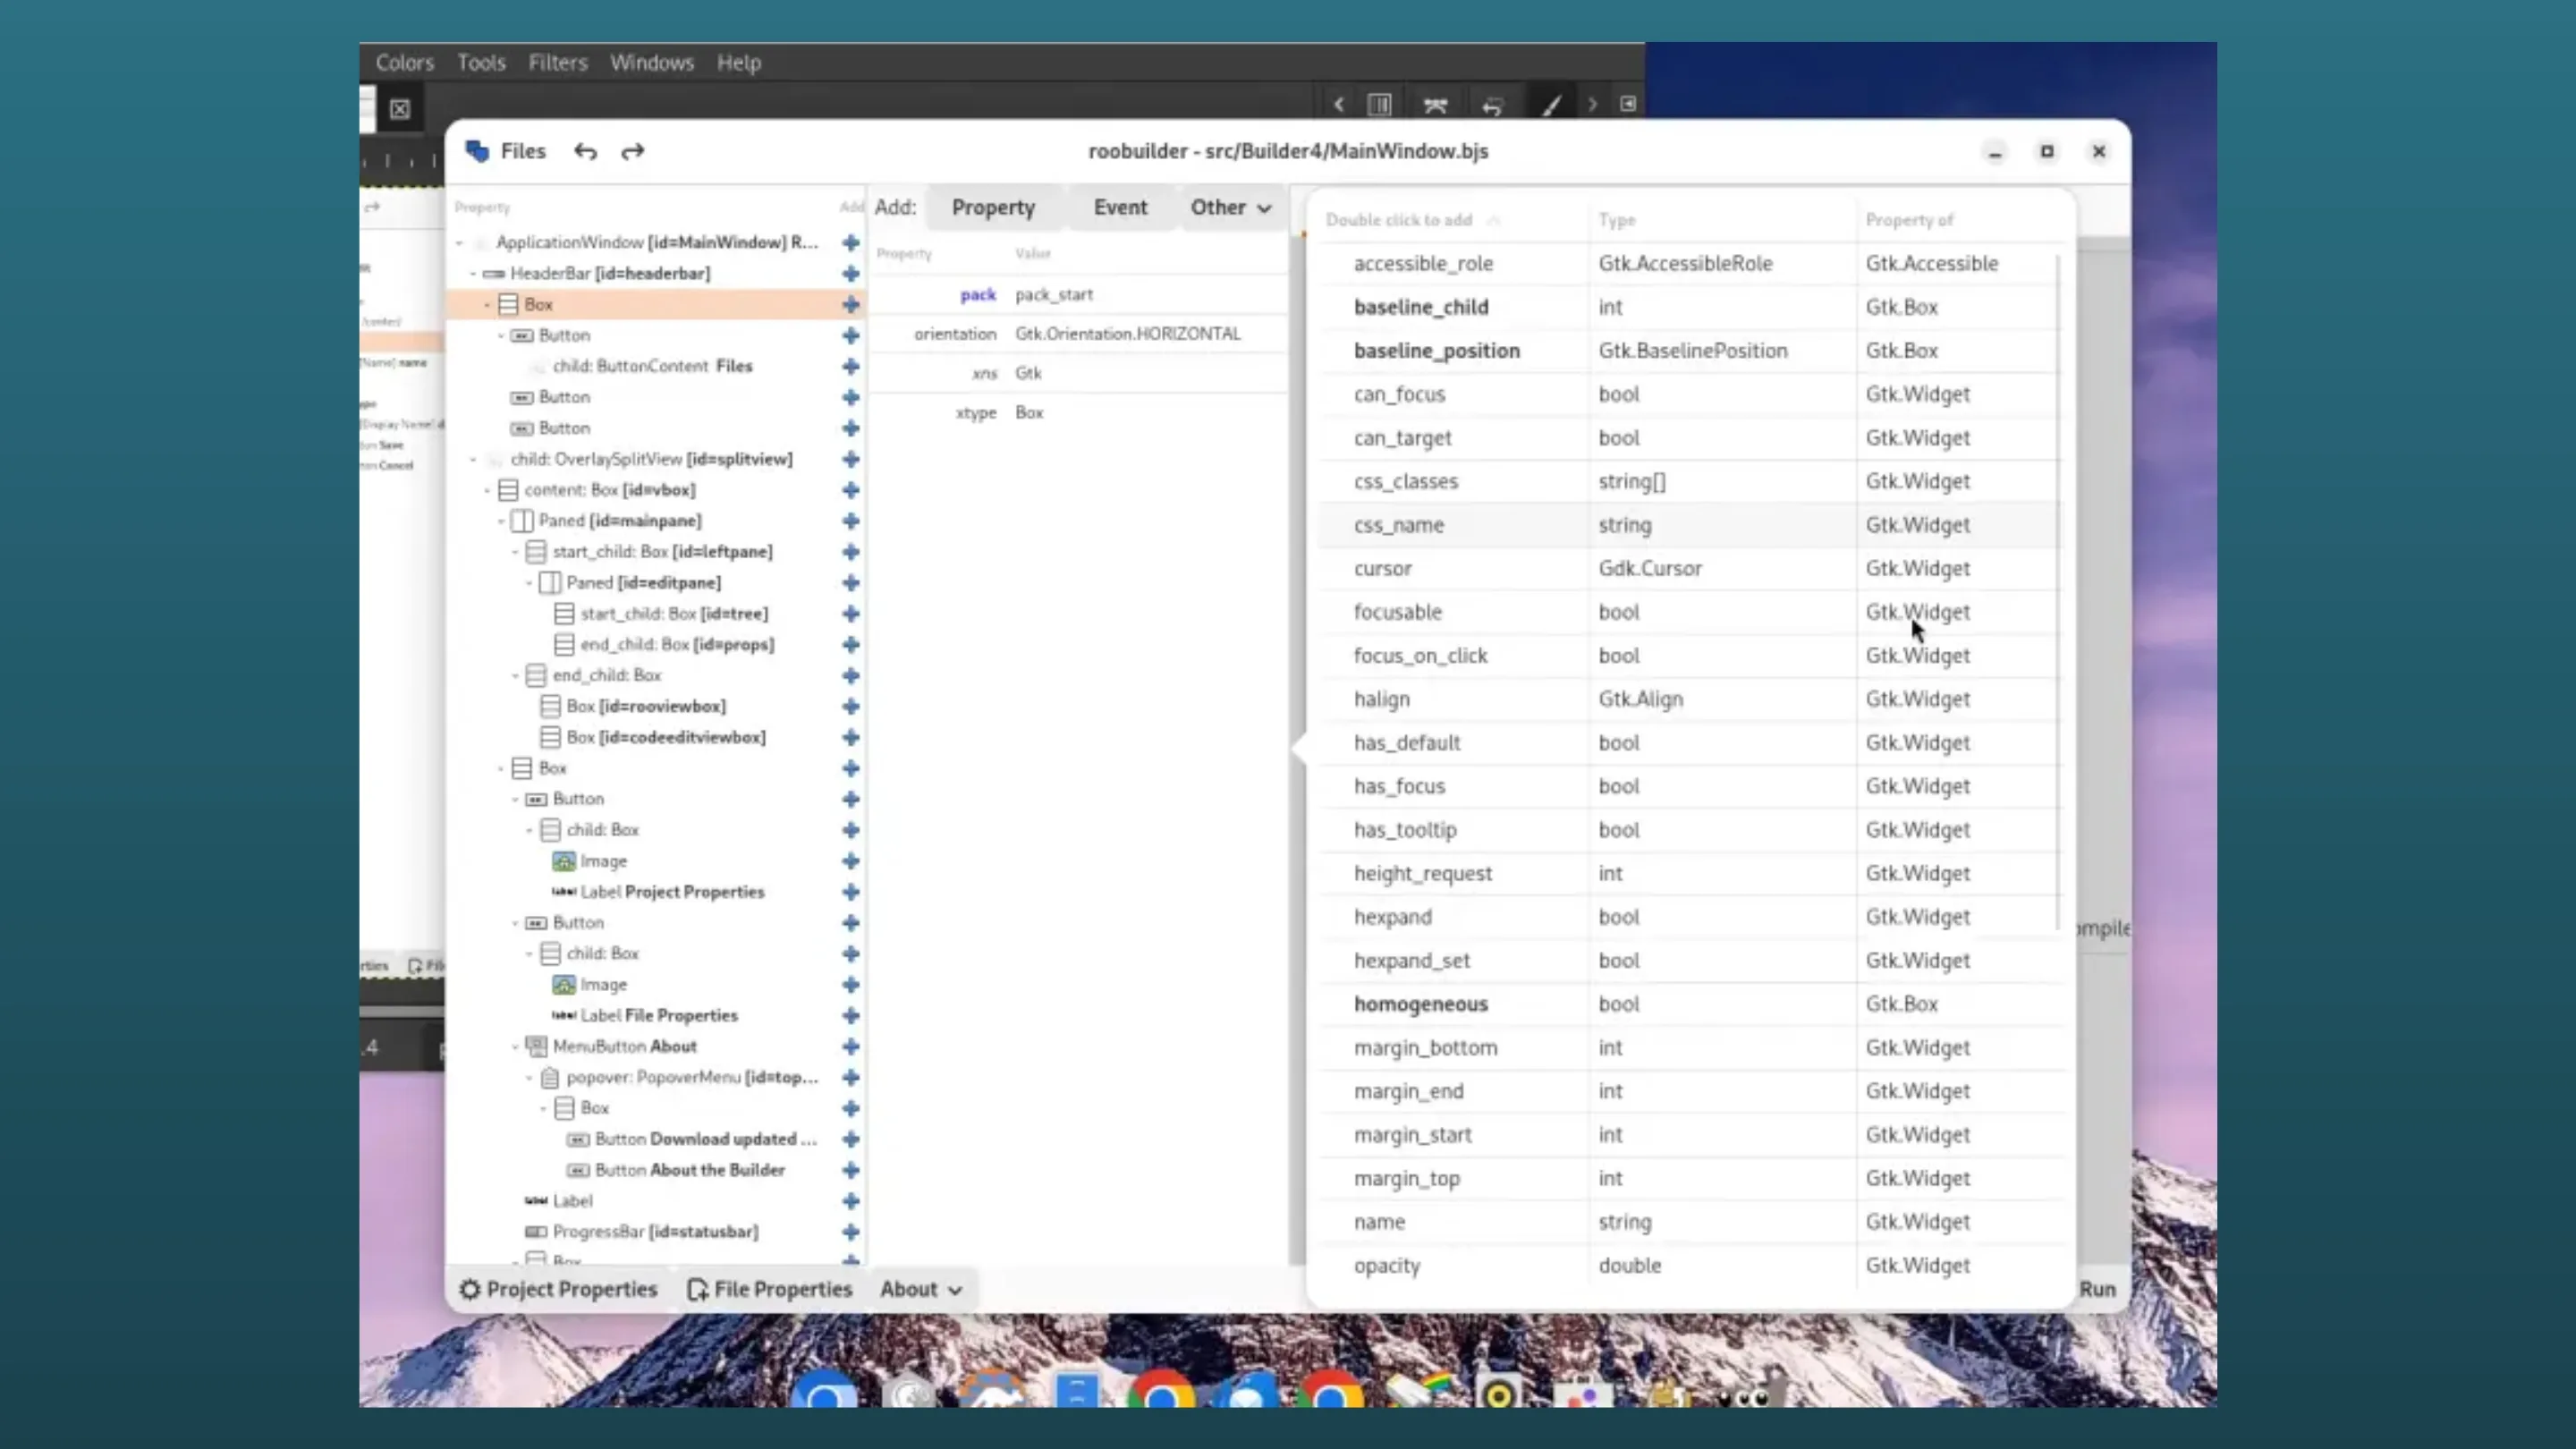This screenshot has width=2576, height=1449.
Task: Open the Help menu in background window
Action: click(x=739, y=62)
